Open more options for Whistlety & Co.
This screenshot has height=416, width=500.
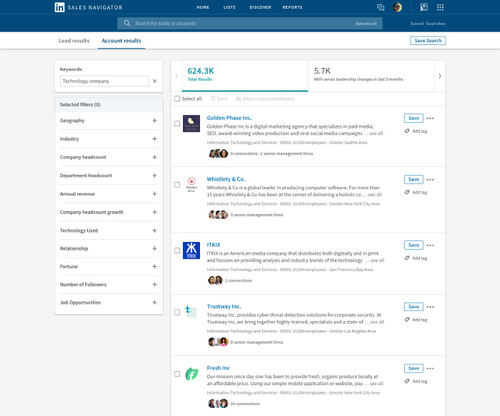430,180
